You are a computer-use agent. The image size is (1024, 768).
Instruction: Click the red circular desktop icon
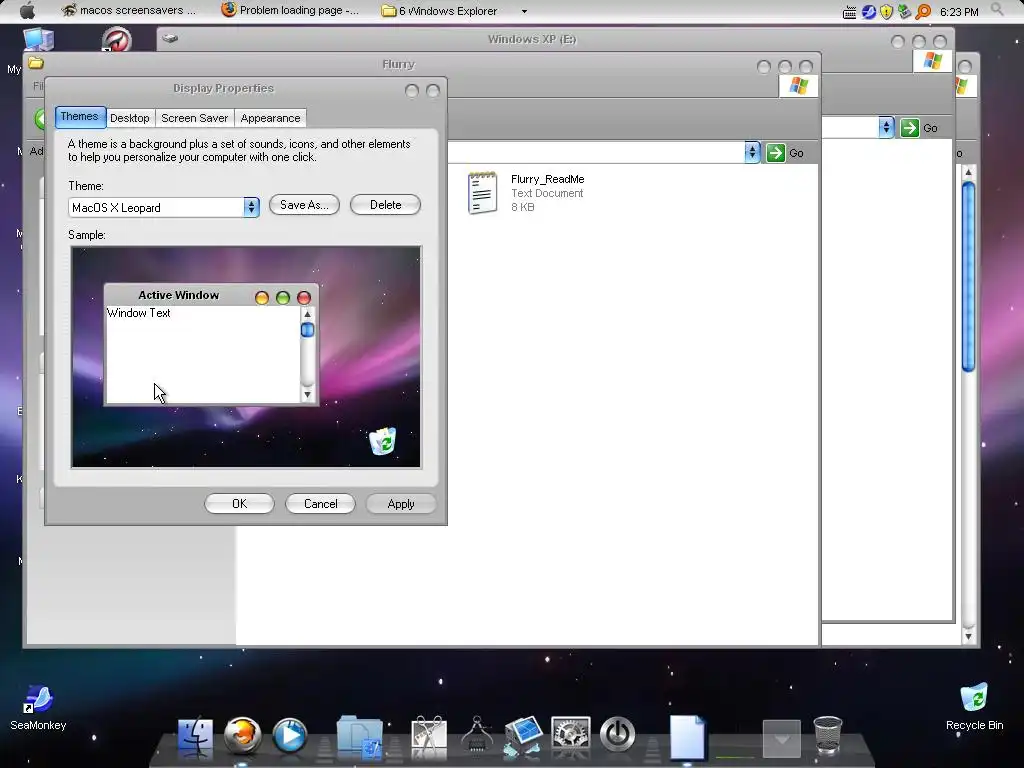pyautogui.click(x=117, y=40)
